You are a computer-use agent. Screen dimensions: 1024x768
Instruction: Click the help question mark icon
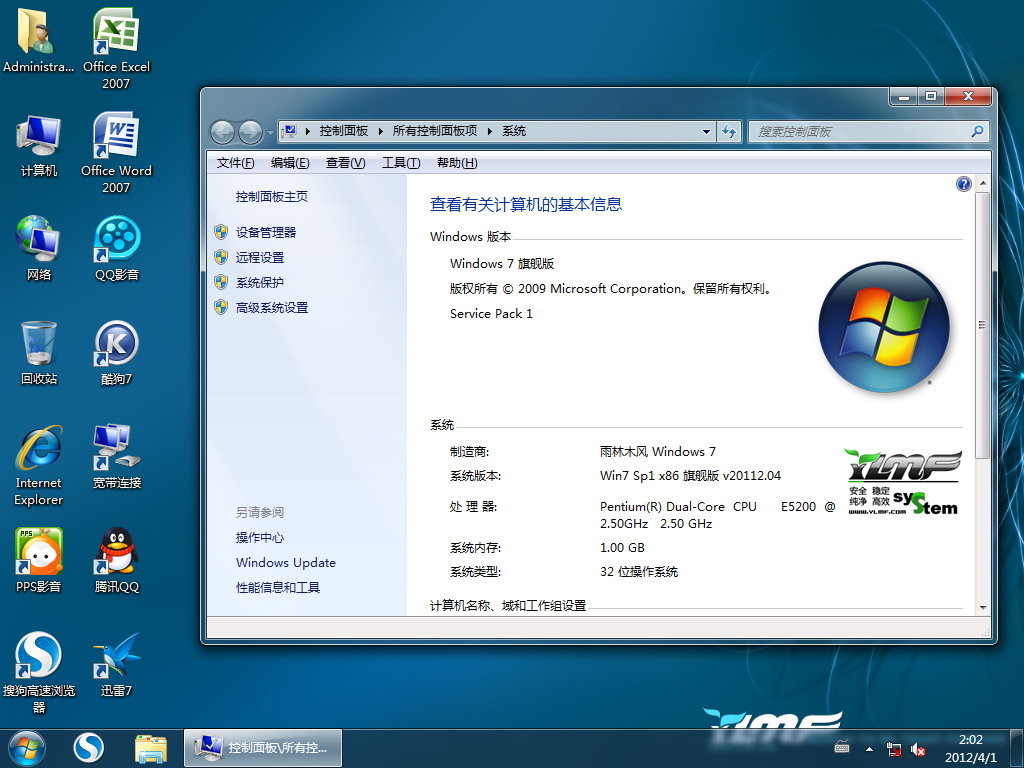963,184
